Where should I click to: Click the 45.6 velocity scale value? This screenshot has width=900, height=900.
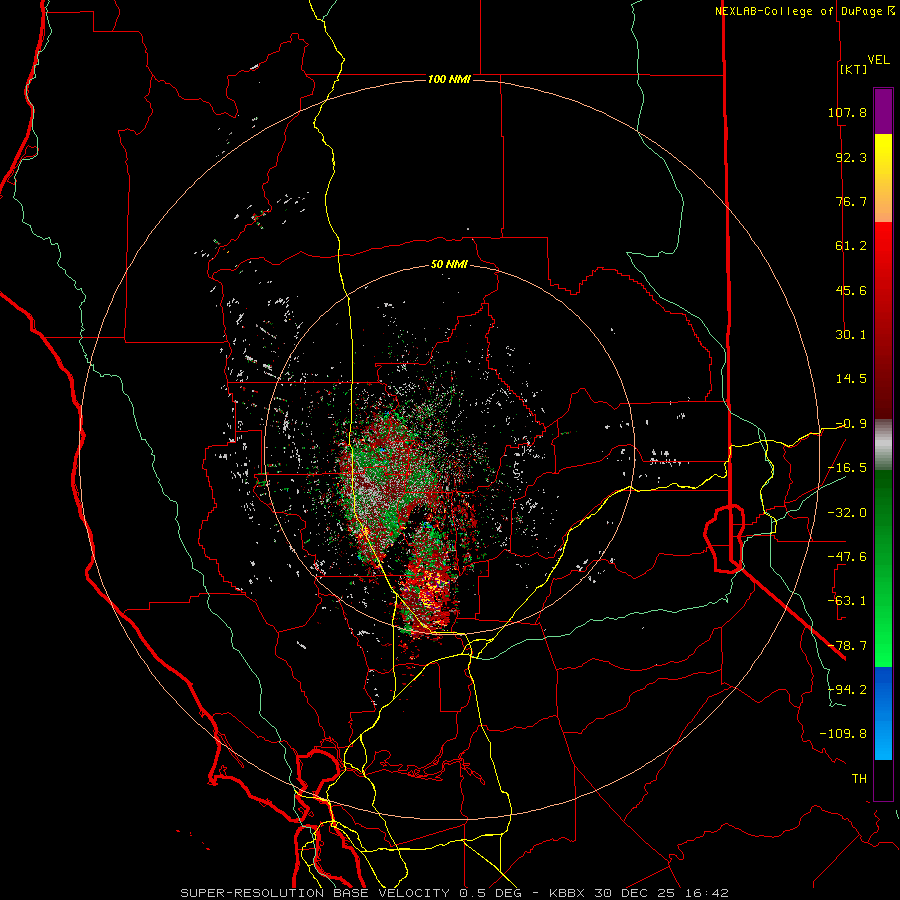(x=851, y=290)
